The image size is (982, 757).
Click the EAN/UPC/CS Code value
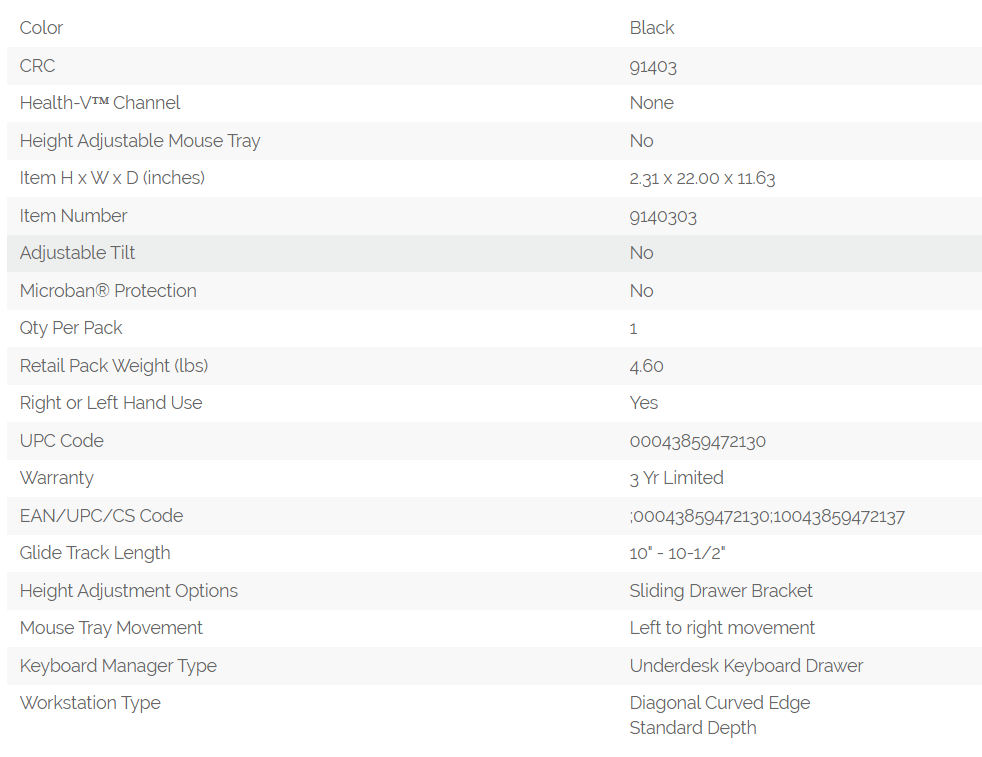[767, 516]
